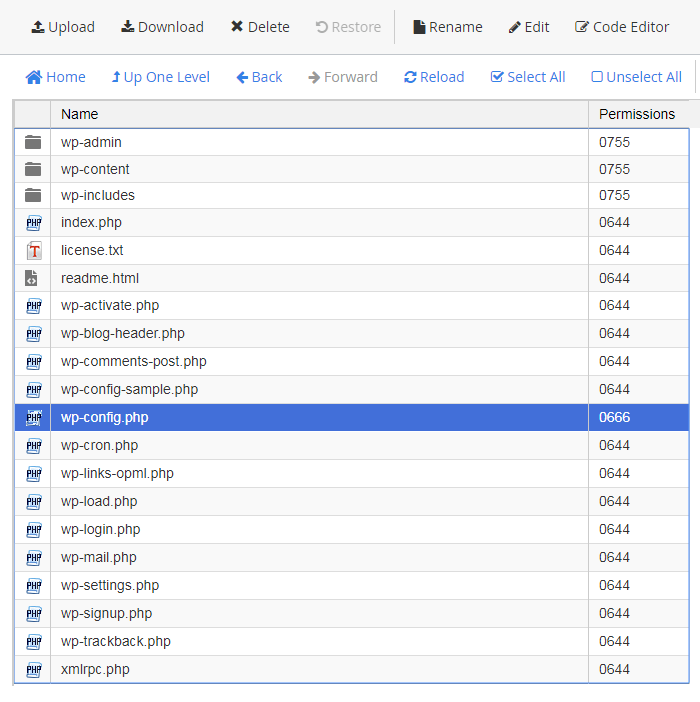Select the wp-activate.php file name
The image size is (700, 702).
(x=110, y=305)
